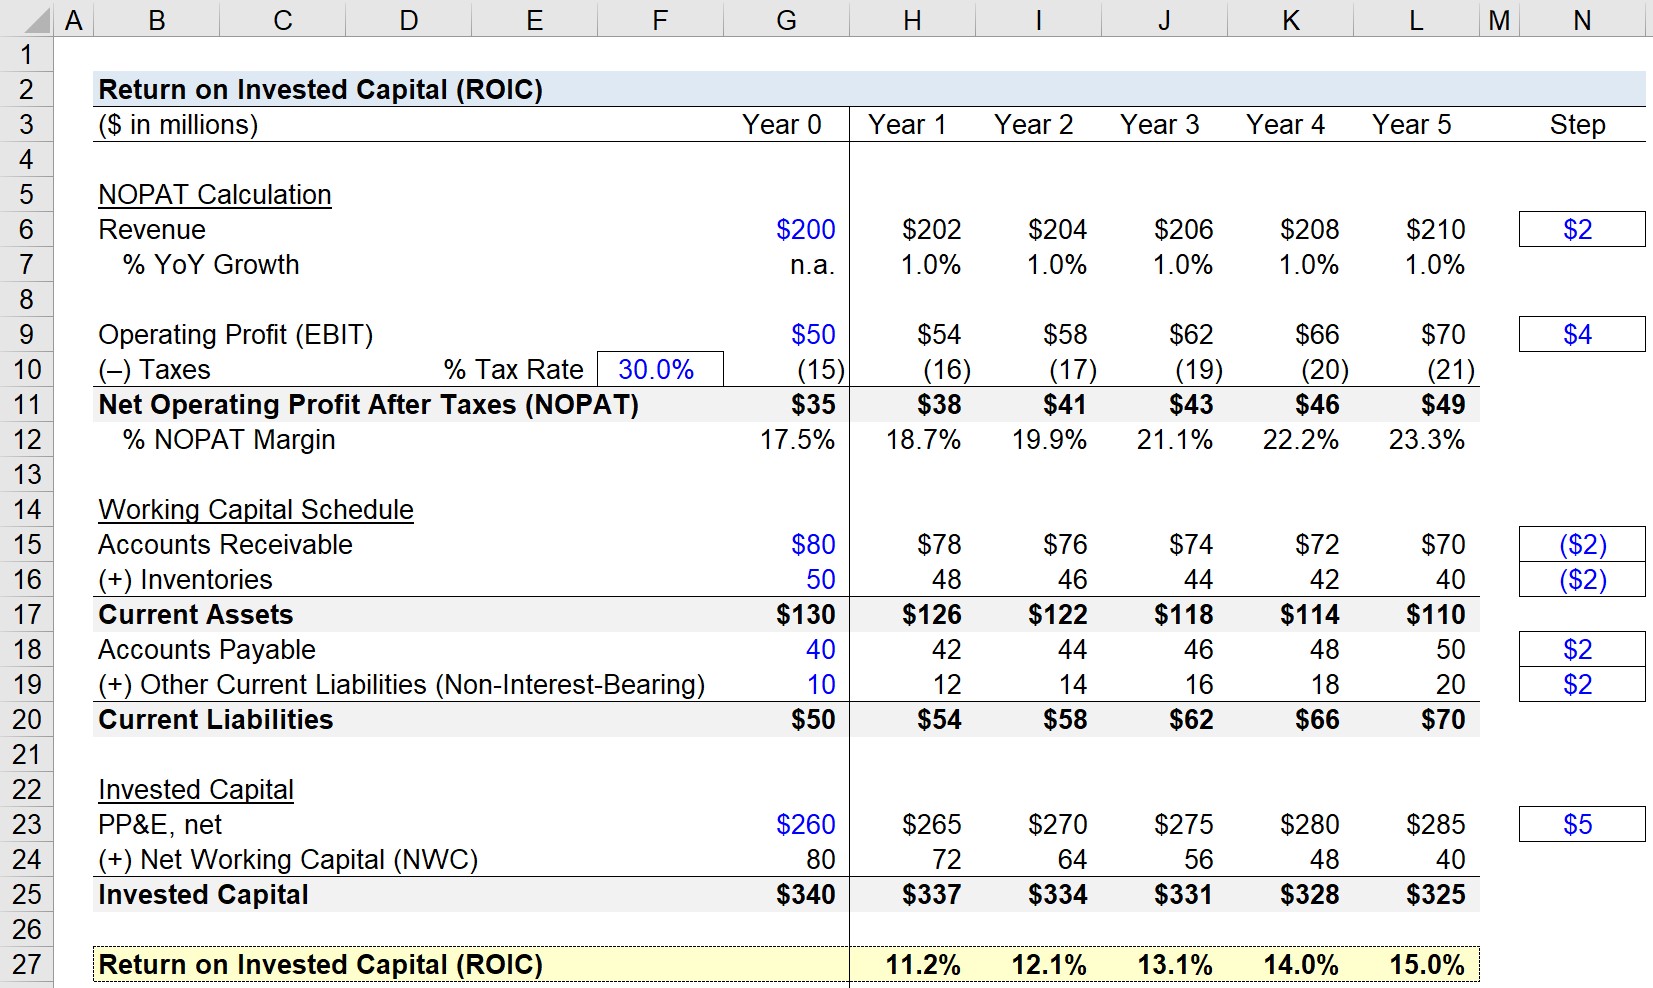The image size is (1653, 988).
Task: Click column N header
Action: pyautogui.click(x=1582, y=19)
